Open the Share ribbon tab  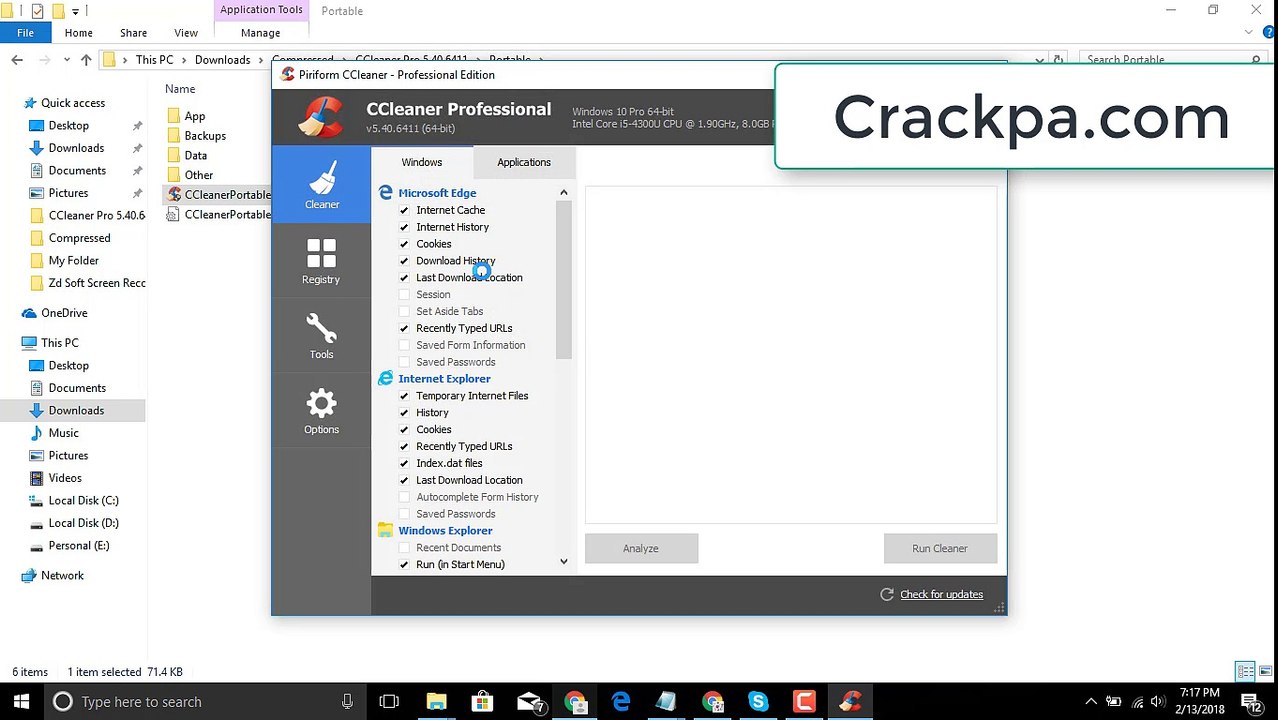tap(133, 33)
